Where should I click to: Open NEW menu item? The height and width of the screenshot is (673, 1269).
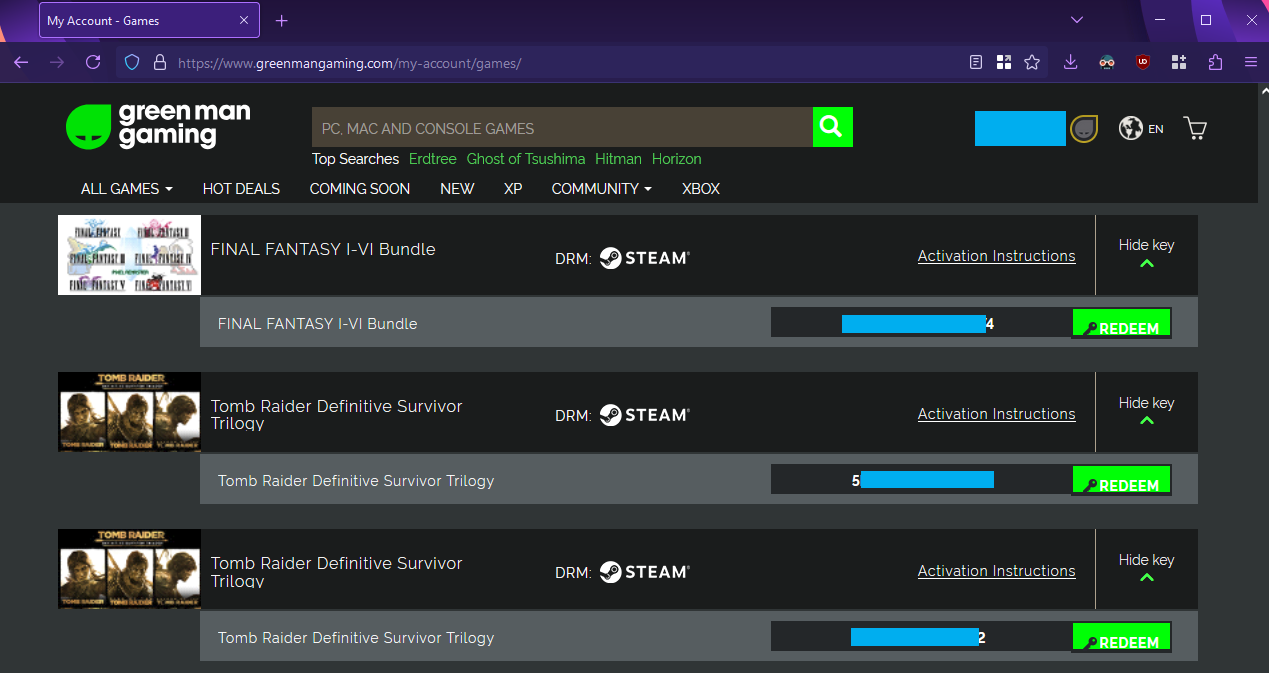click(x=457, y=188)
